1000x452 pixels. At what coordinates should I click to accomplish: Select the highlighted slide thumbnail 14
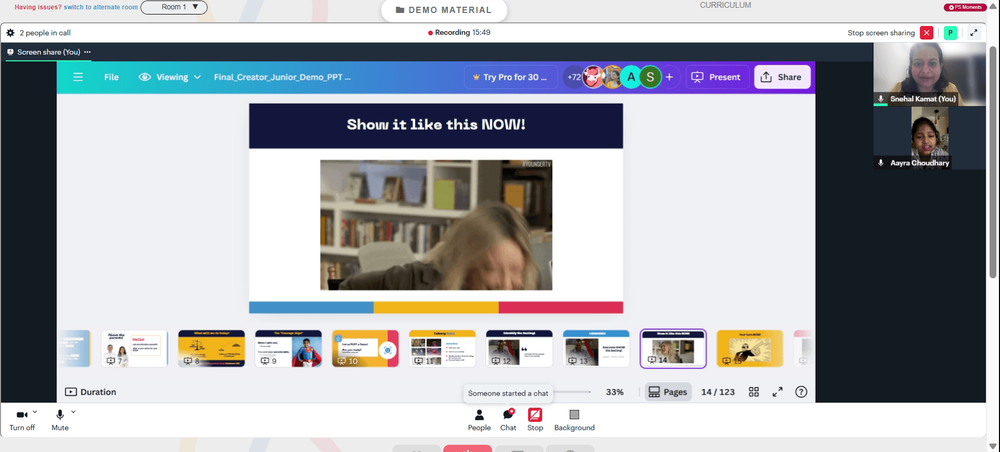coord(673,349)
